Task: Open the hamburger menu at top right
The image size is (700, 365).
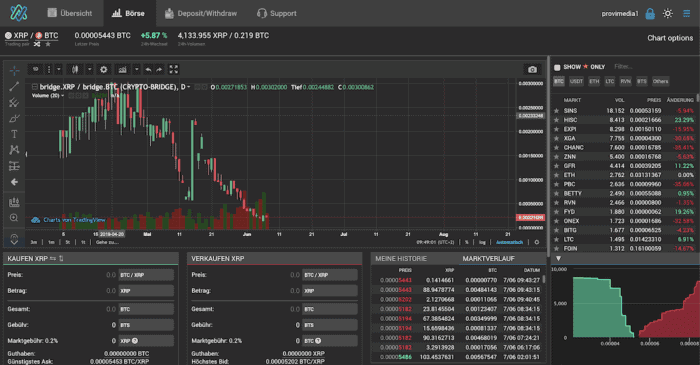Action: coord(687,14)
